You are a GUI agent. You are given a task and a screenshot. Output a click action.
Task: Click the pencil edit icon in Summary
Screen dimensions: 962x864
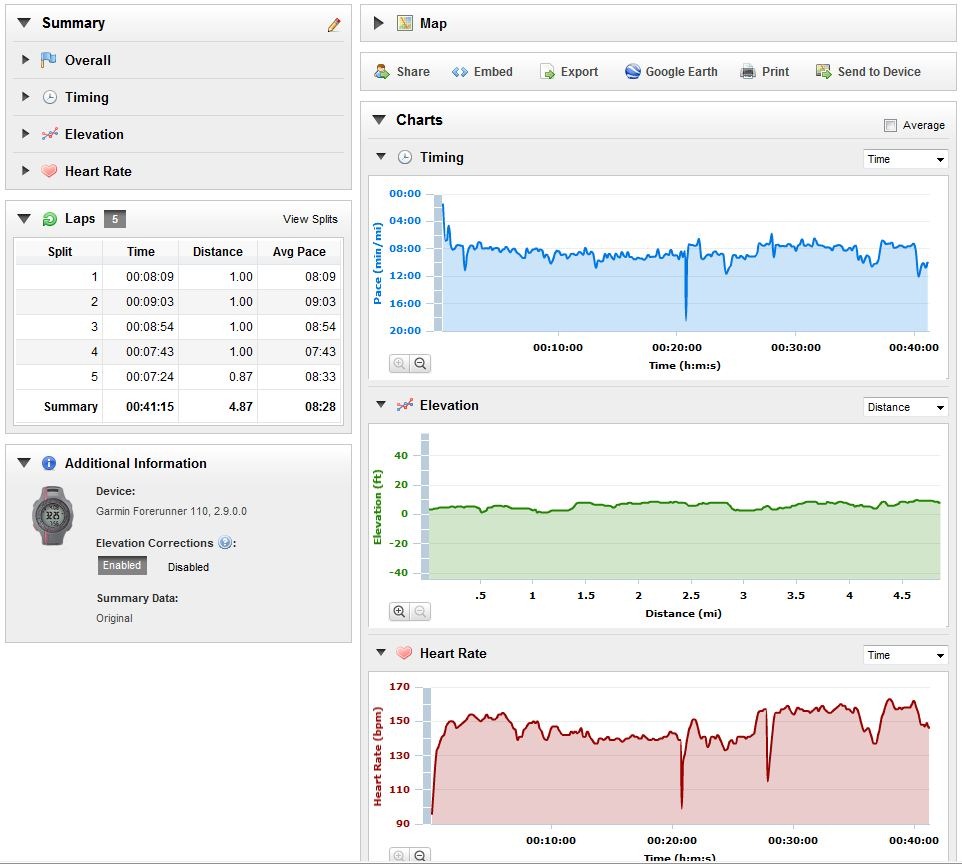(334, 25)
